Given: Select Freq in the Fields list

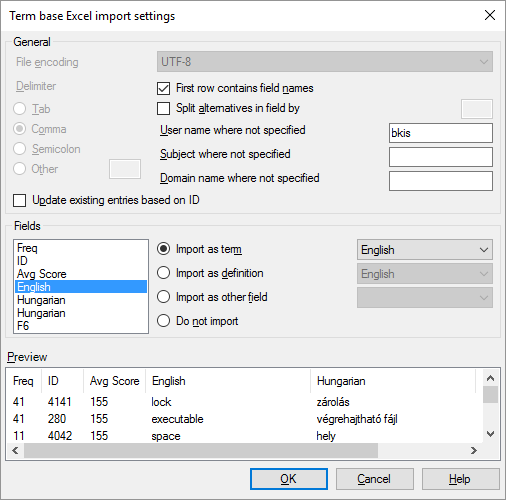Looking at the screenshot, I should (x=81, y=248).
